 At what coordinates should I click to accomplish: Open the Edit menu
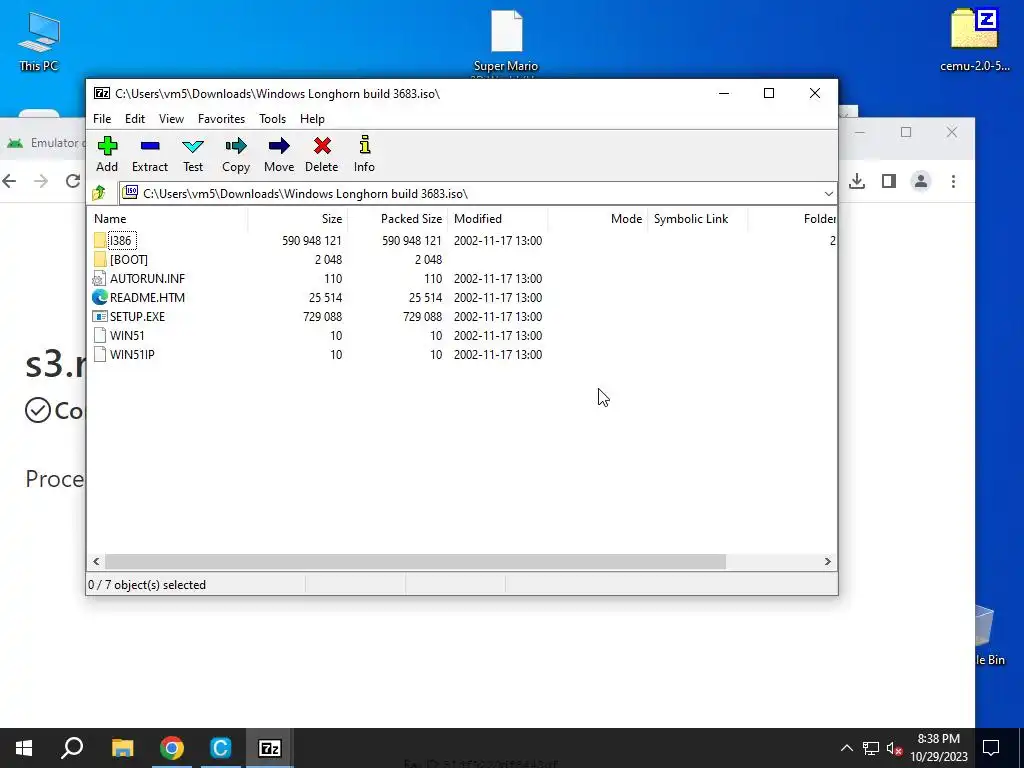[135, 119]
